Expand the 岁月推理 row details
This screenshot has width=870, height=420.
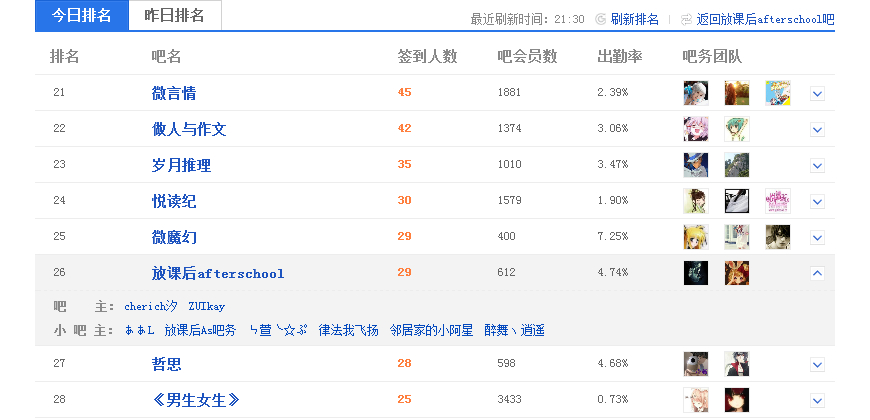(817, 165)
